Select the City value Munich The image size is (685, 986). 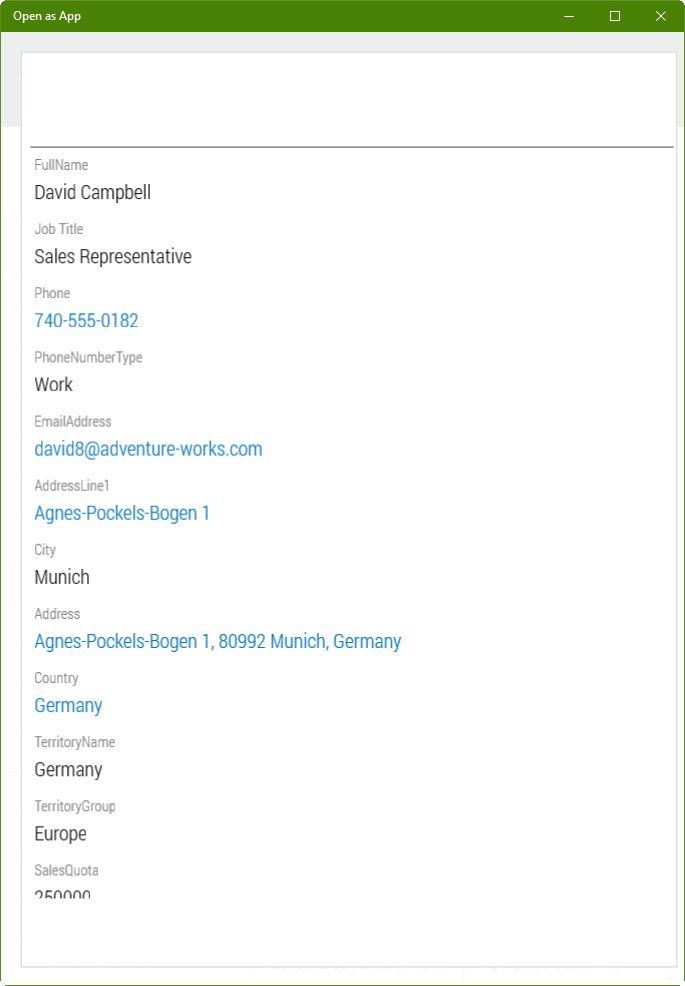point(62,577)
